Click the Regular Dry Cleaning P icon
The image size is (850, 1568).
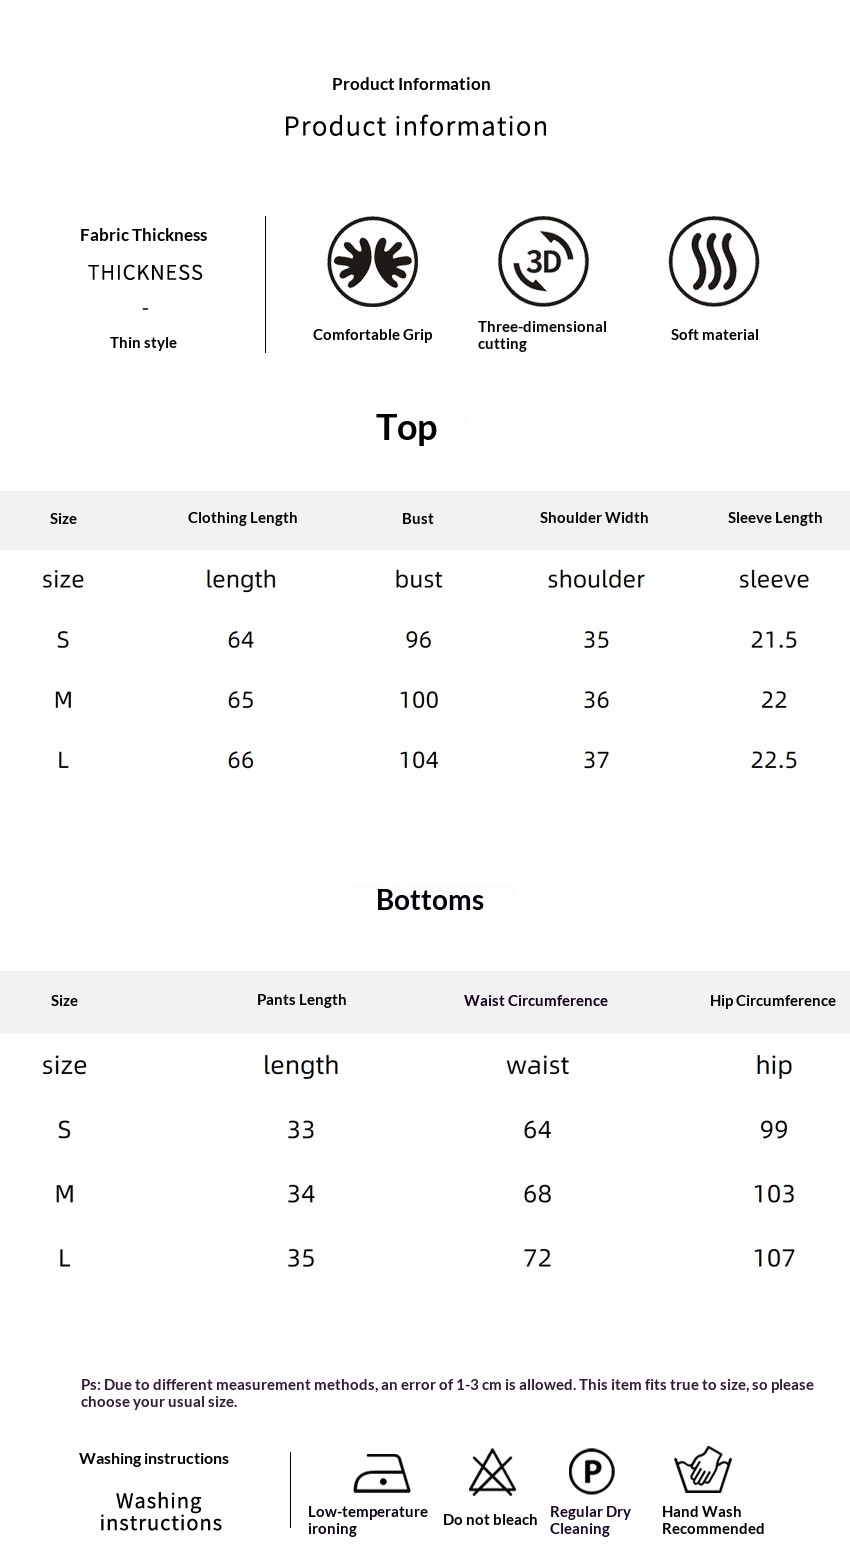(591, 1472)
